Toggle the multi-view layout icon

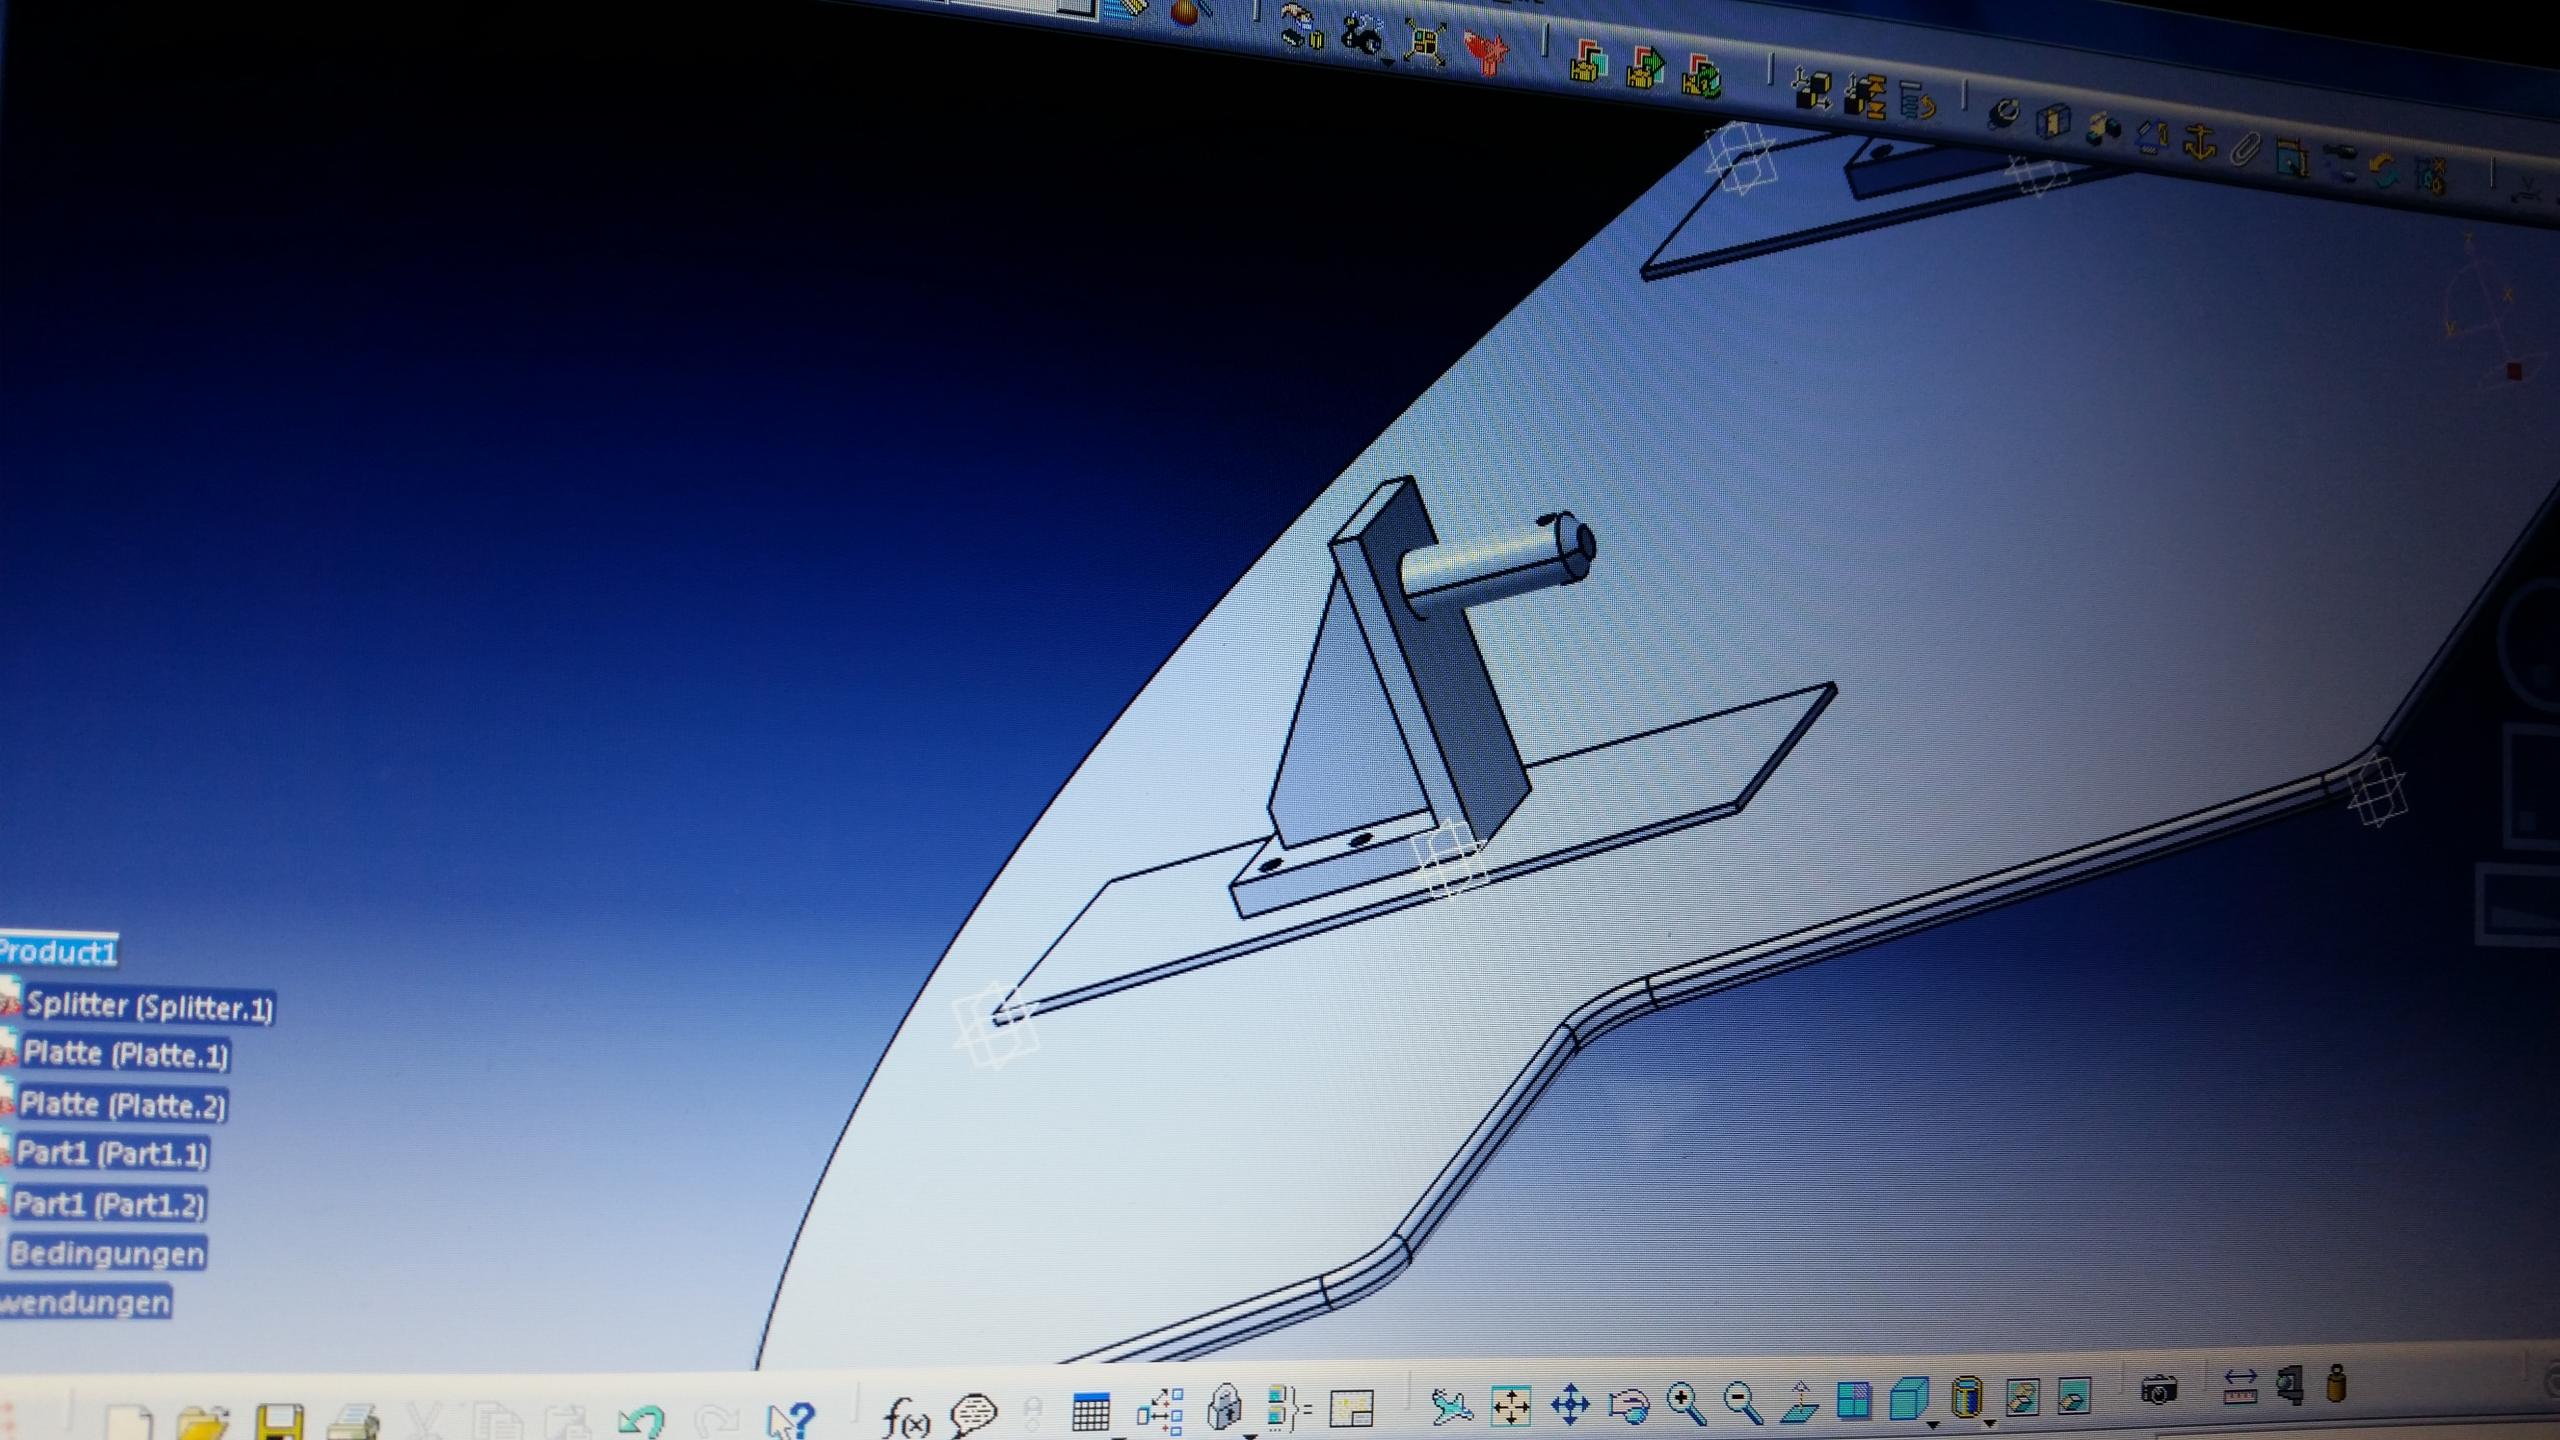point(1853,1400)
